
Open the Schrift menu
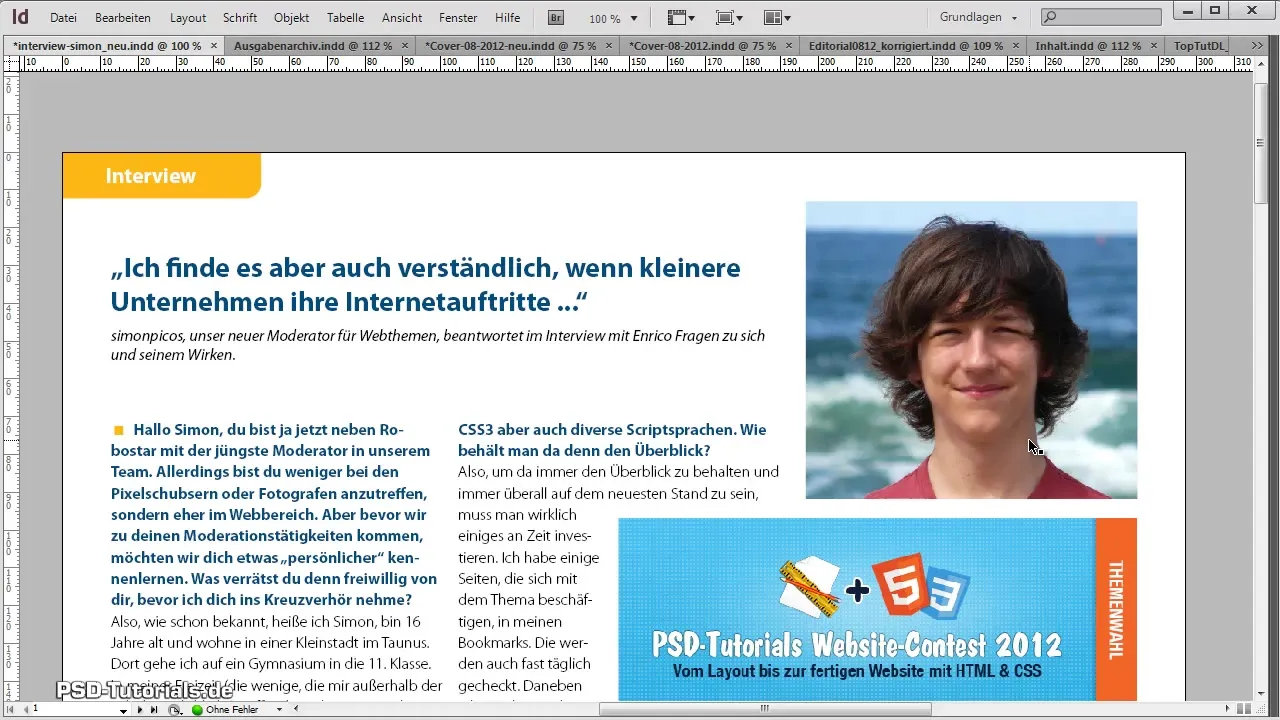(x=240, y=18)
